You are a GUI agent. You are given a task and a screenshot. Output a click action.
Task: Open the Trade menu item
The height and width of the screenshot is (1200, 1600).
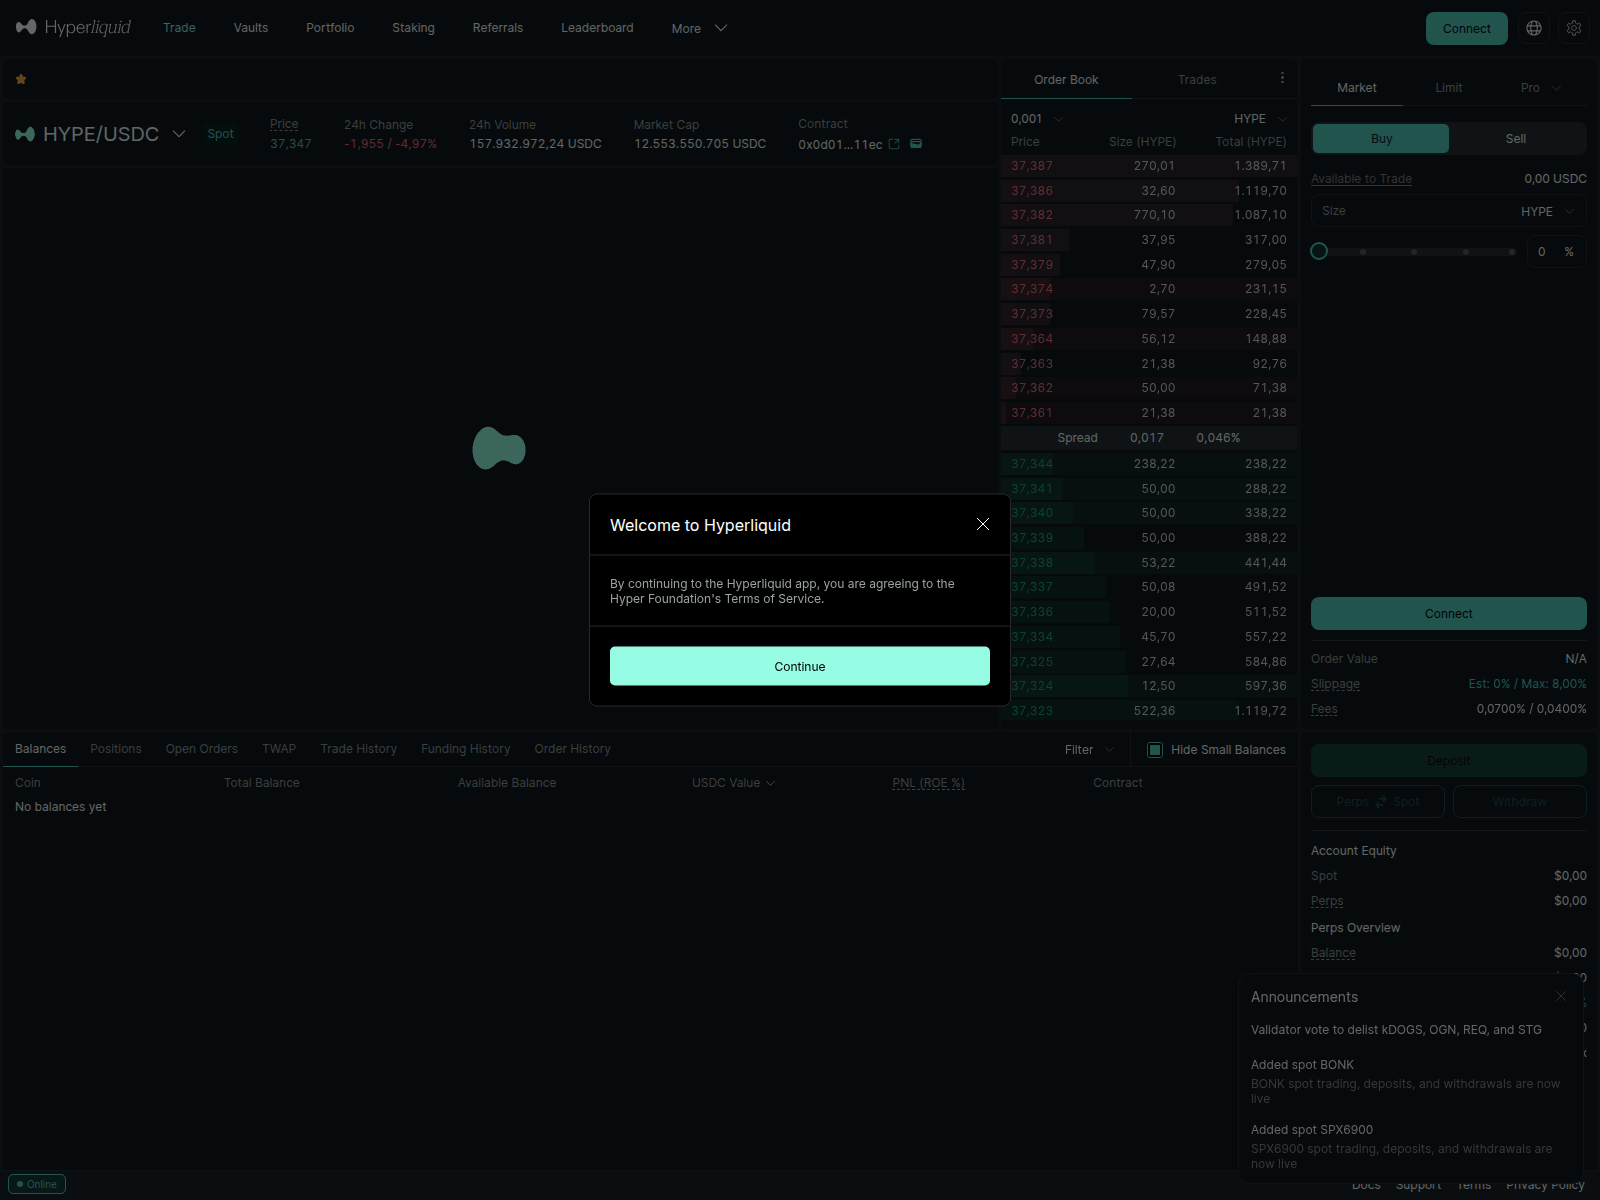click(x=180, y=28)
